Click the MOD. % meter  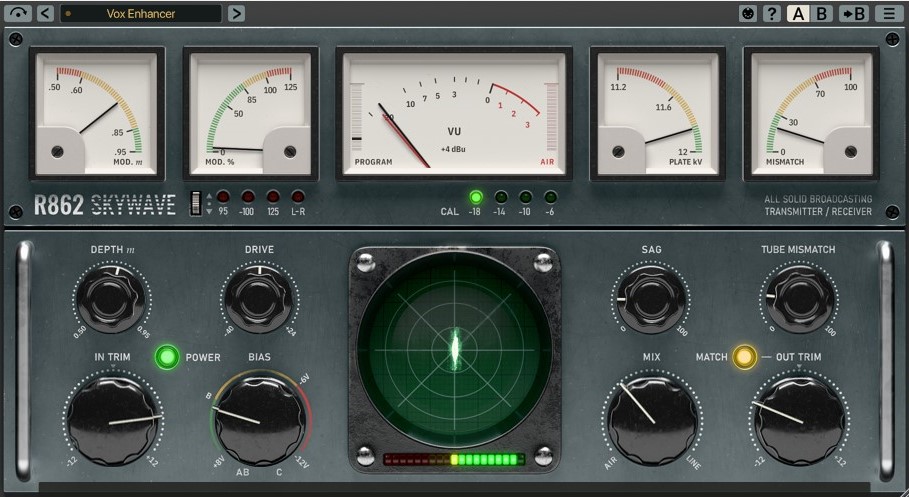[250, 114]
